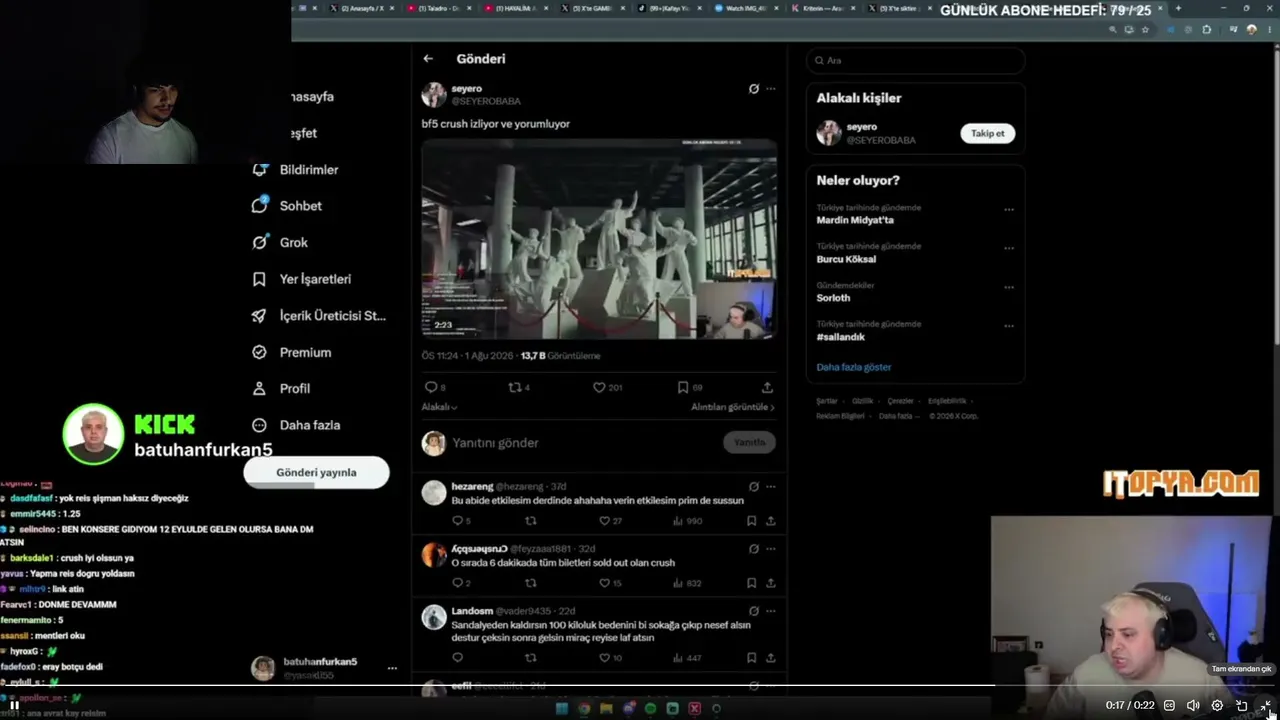The height and width of the screenshot is (720, 1280).
Task: Click the Daha fazla göster link
Action: [854, 367]
